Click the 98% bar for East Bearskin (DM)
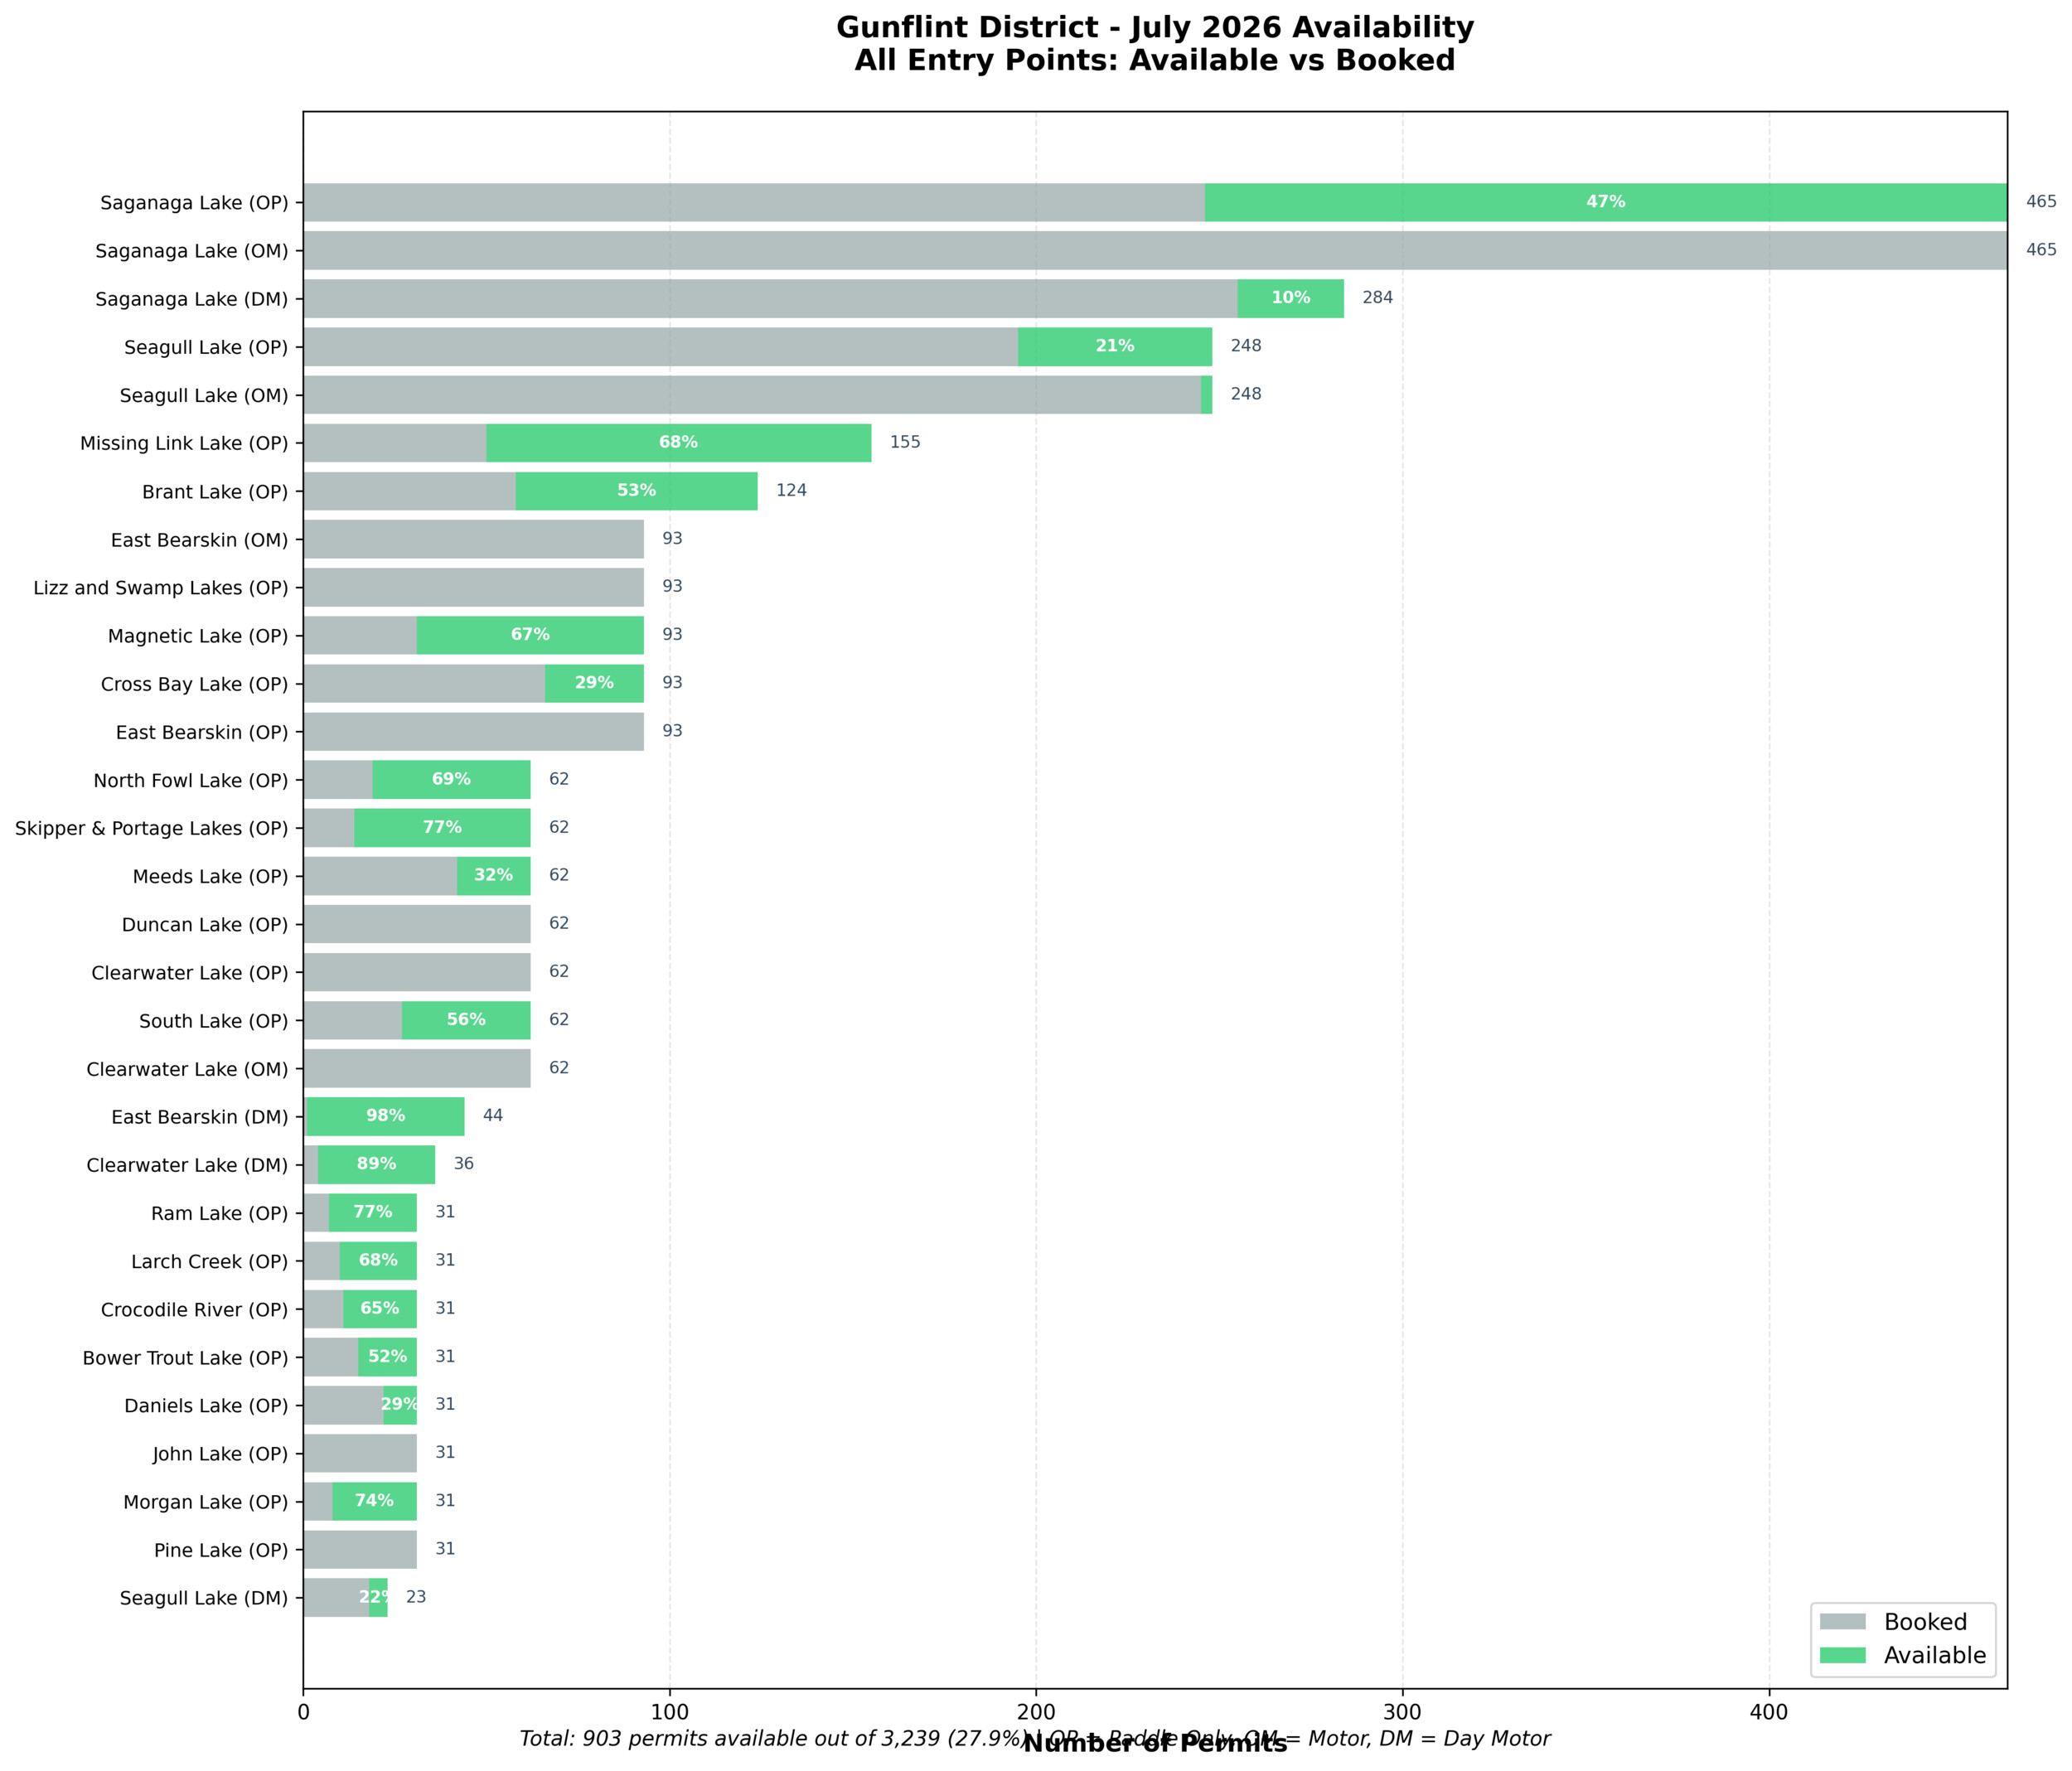This screenshot has width=2072, height=1771. click(385, 1116)
